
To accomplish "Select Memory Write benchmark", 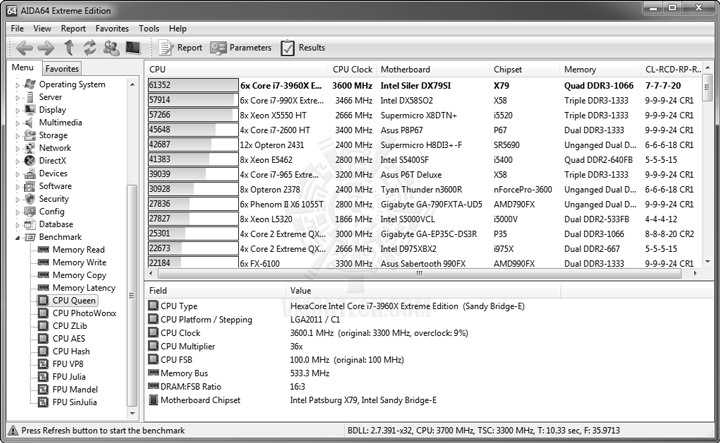I will pyautogui.click(x=79, y=263).
